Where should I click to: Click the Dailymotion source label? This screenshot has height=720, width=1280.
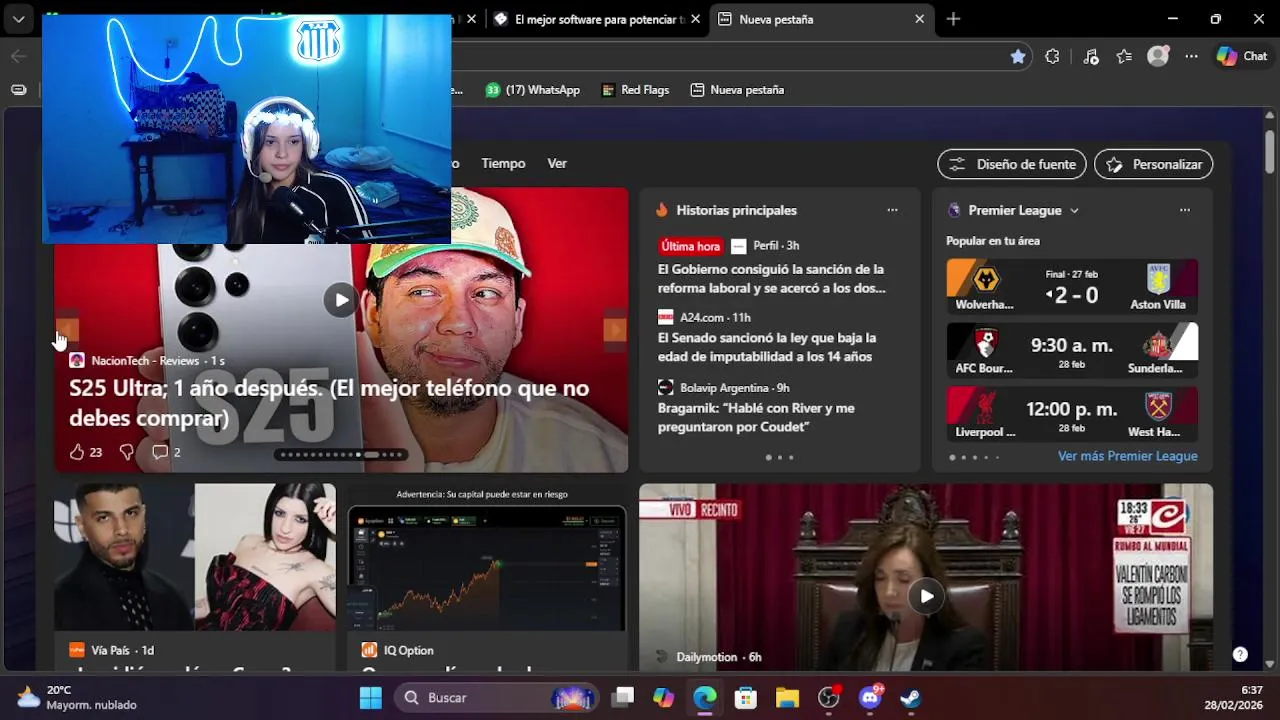point(708,657)
